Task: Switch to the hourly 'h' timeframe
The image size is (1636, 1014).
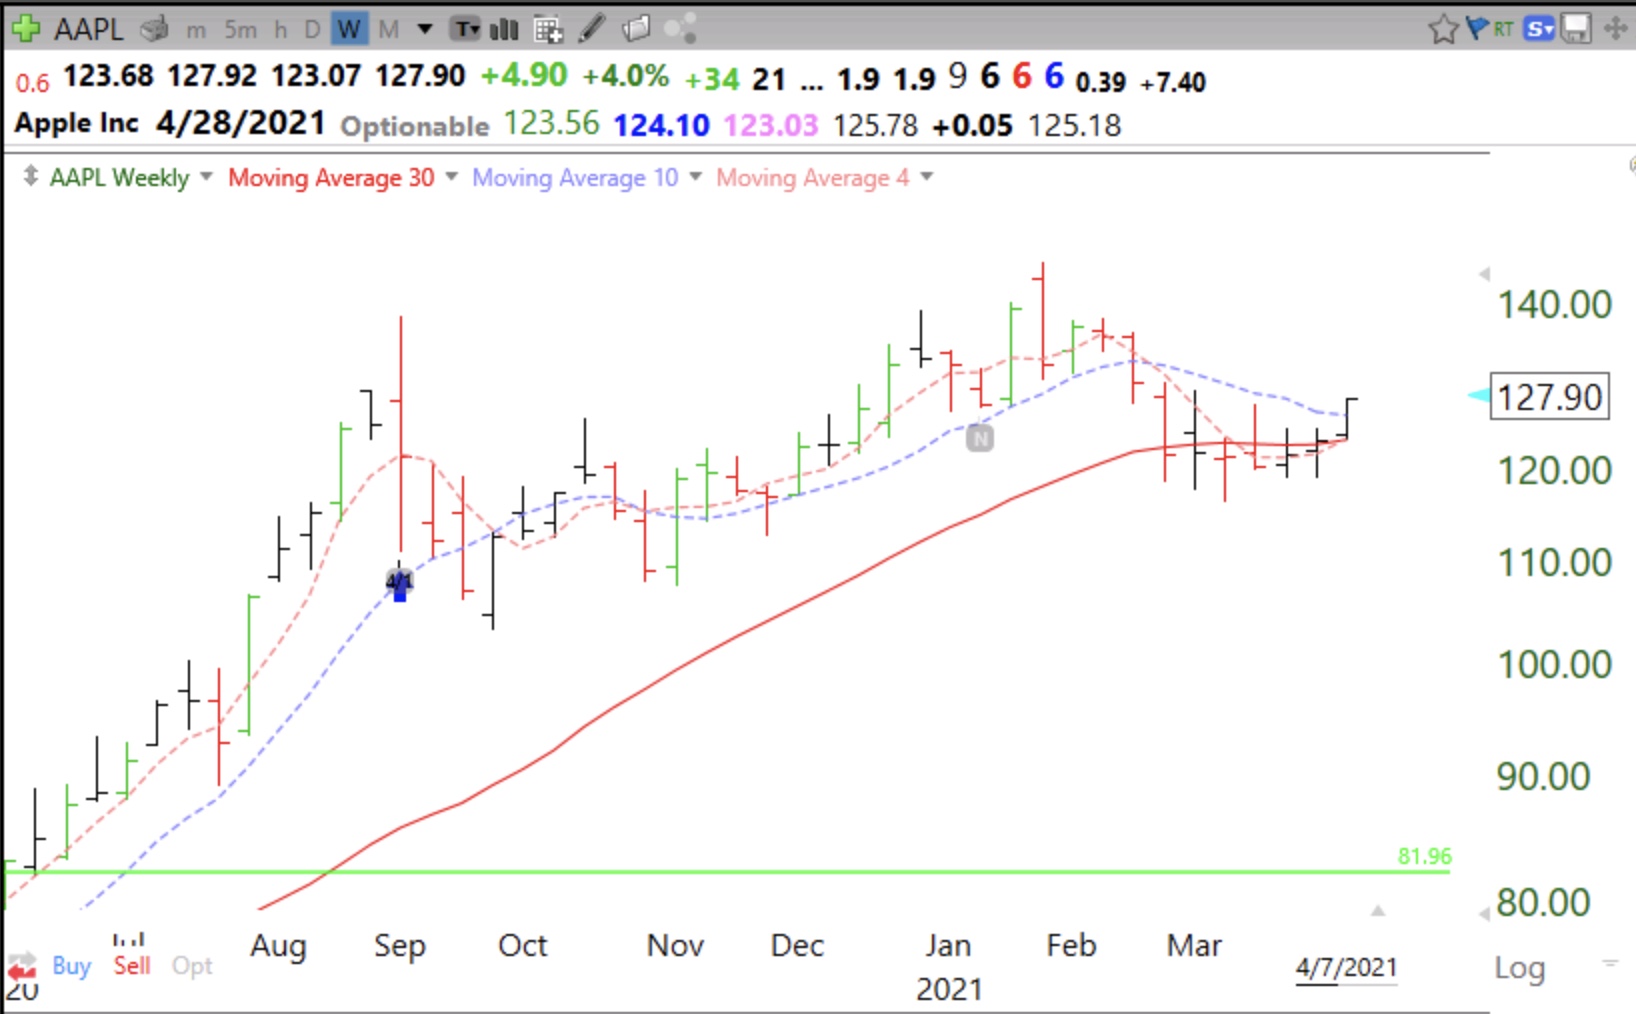Action: point(281,29)
